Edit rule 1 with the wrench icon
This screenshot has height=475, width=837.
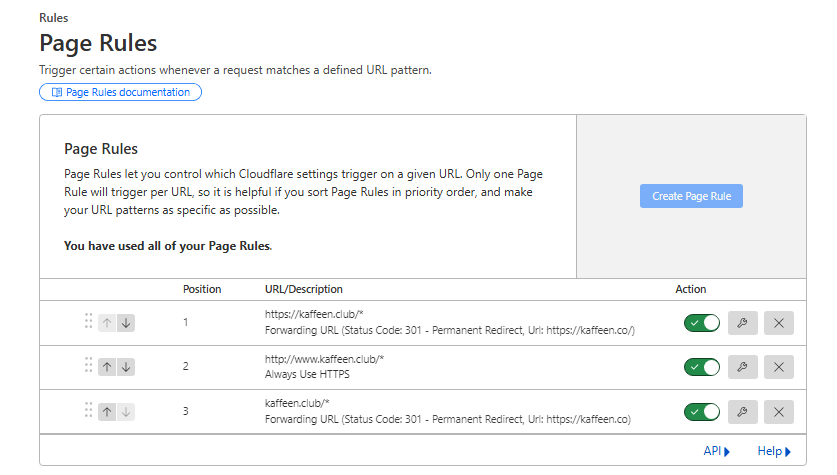(743, 323)
